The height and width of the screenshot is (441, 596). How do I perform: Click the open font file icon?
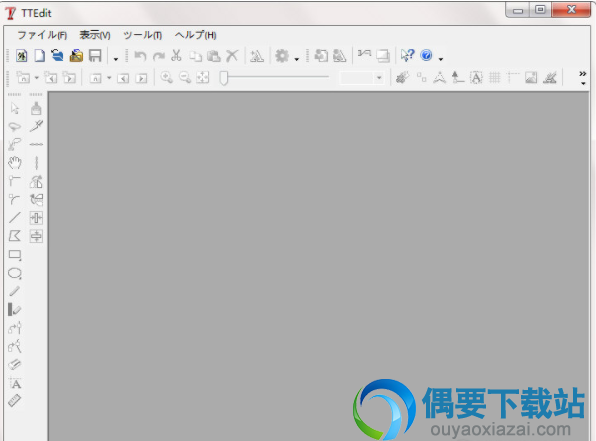(58, 56)
